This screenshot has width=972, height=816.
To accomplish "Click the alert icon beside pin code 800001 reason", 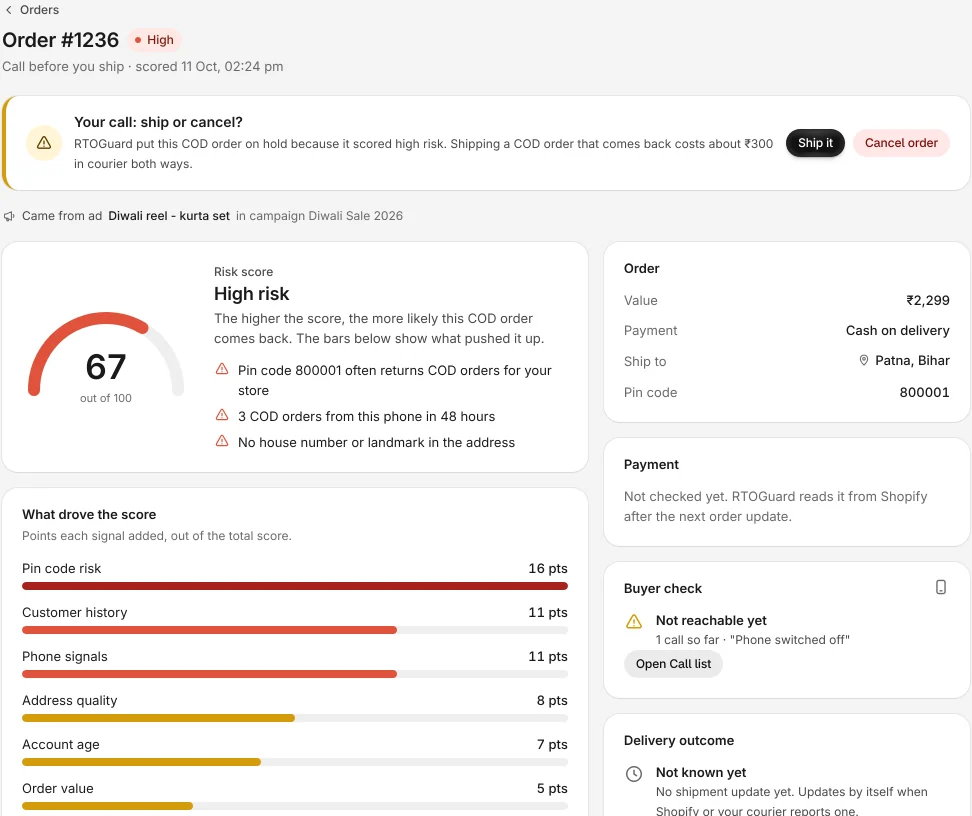I will pos(222,370).
